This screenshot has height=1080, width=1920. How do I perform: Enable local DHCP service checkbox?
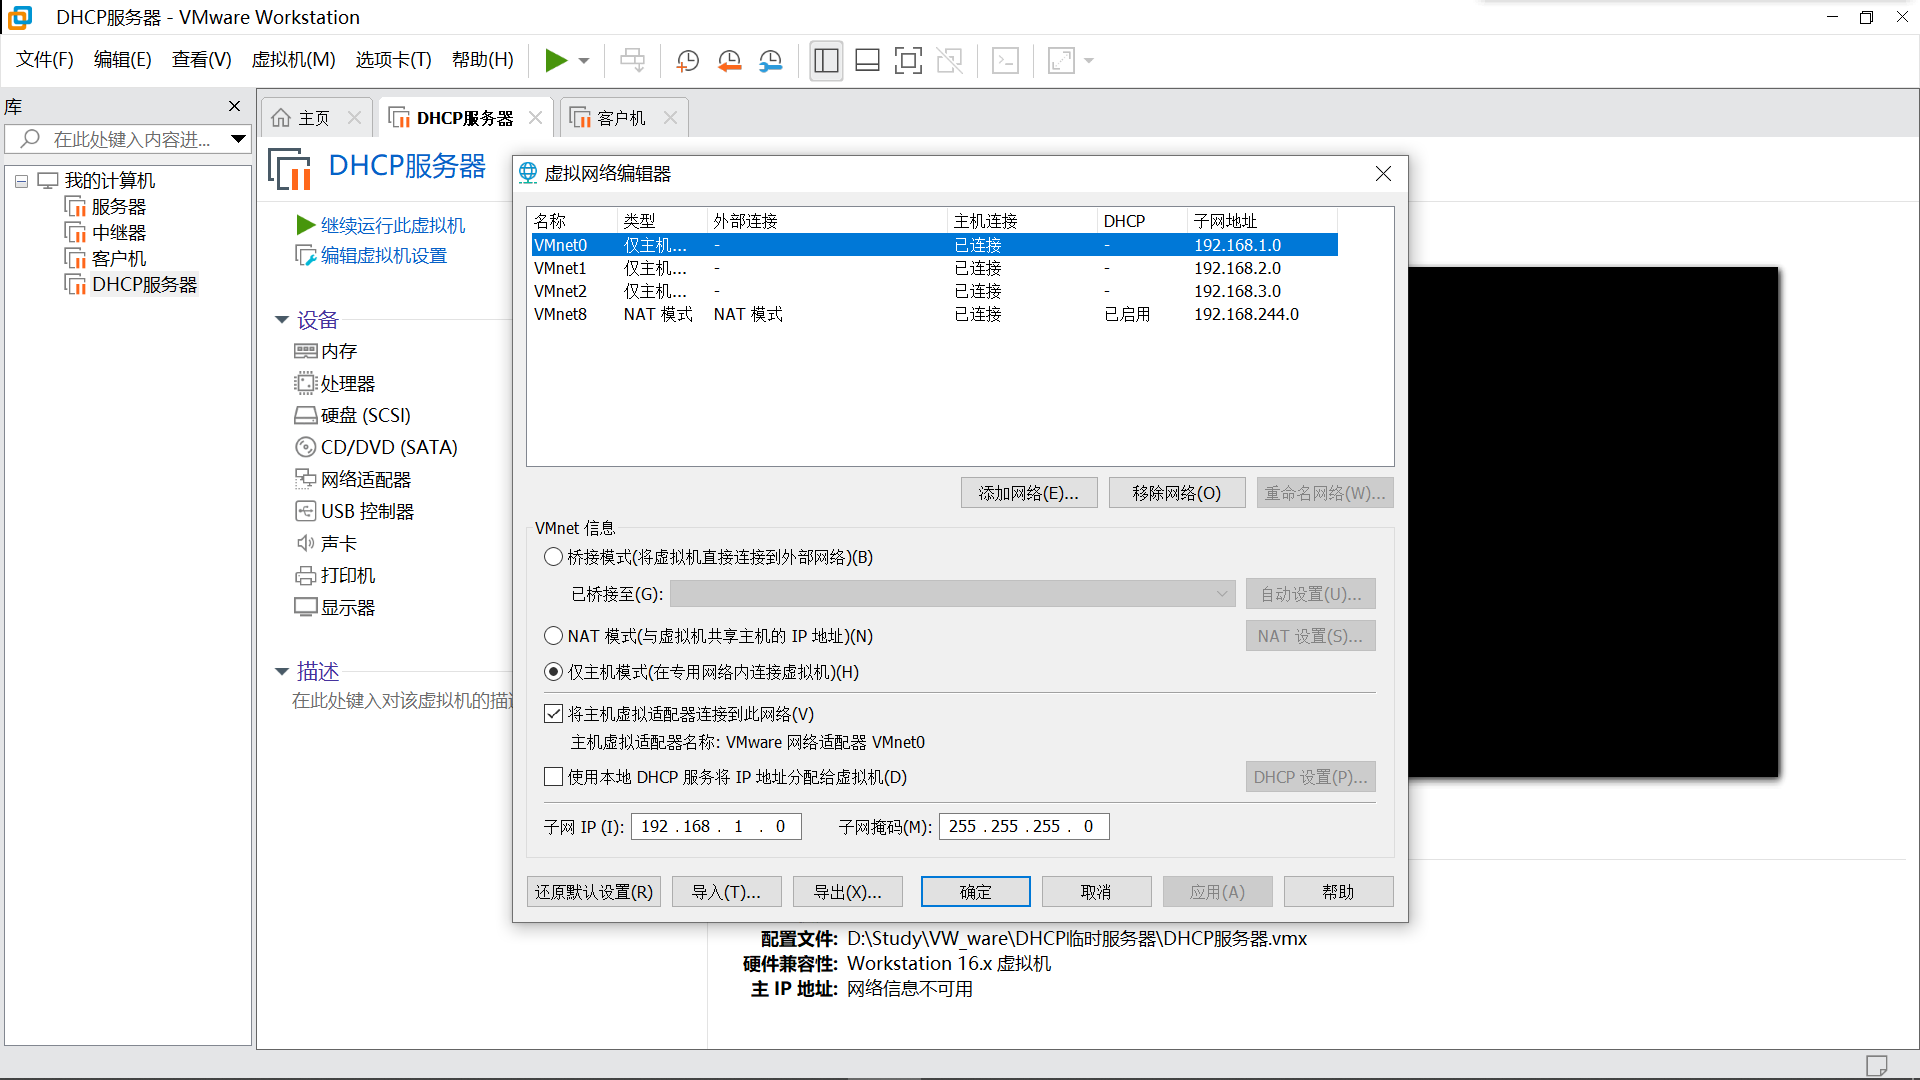553,777
